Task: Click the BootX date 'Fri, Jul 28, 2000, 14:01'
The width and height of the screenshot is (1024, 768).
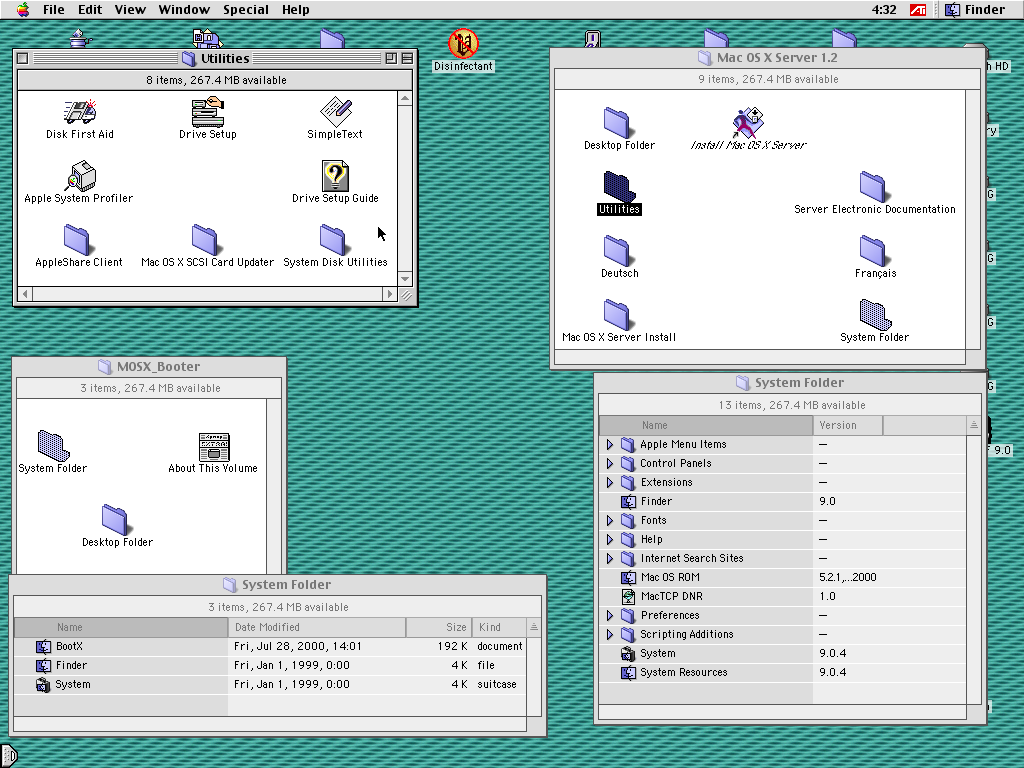Action: (x=298, y=647)
